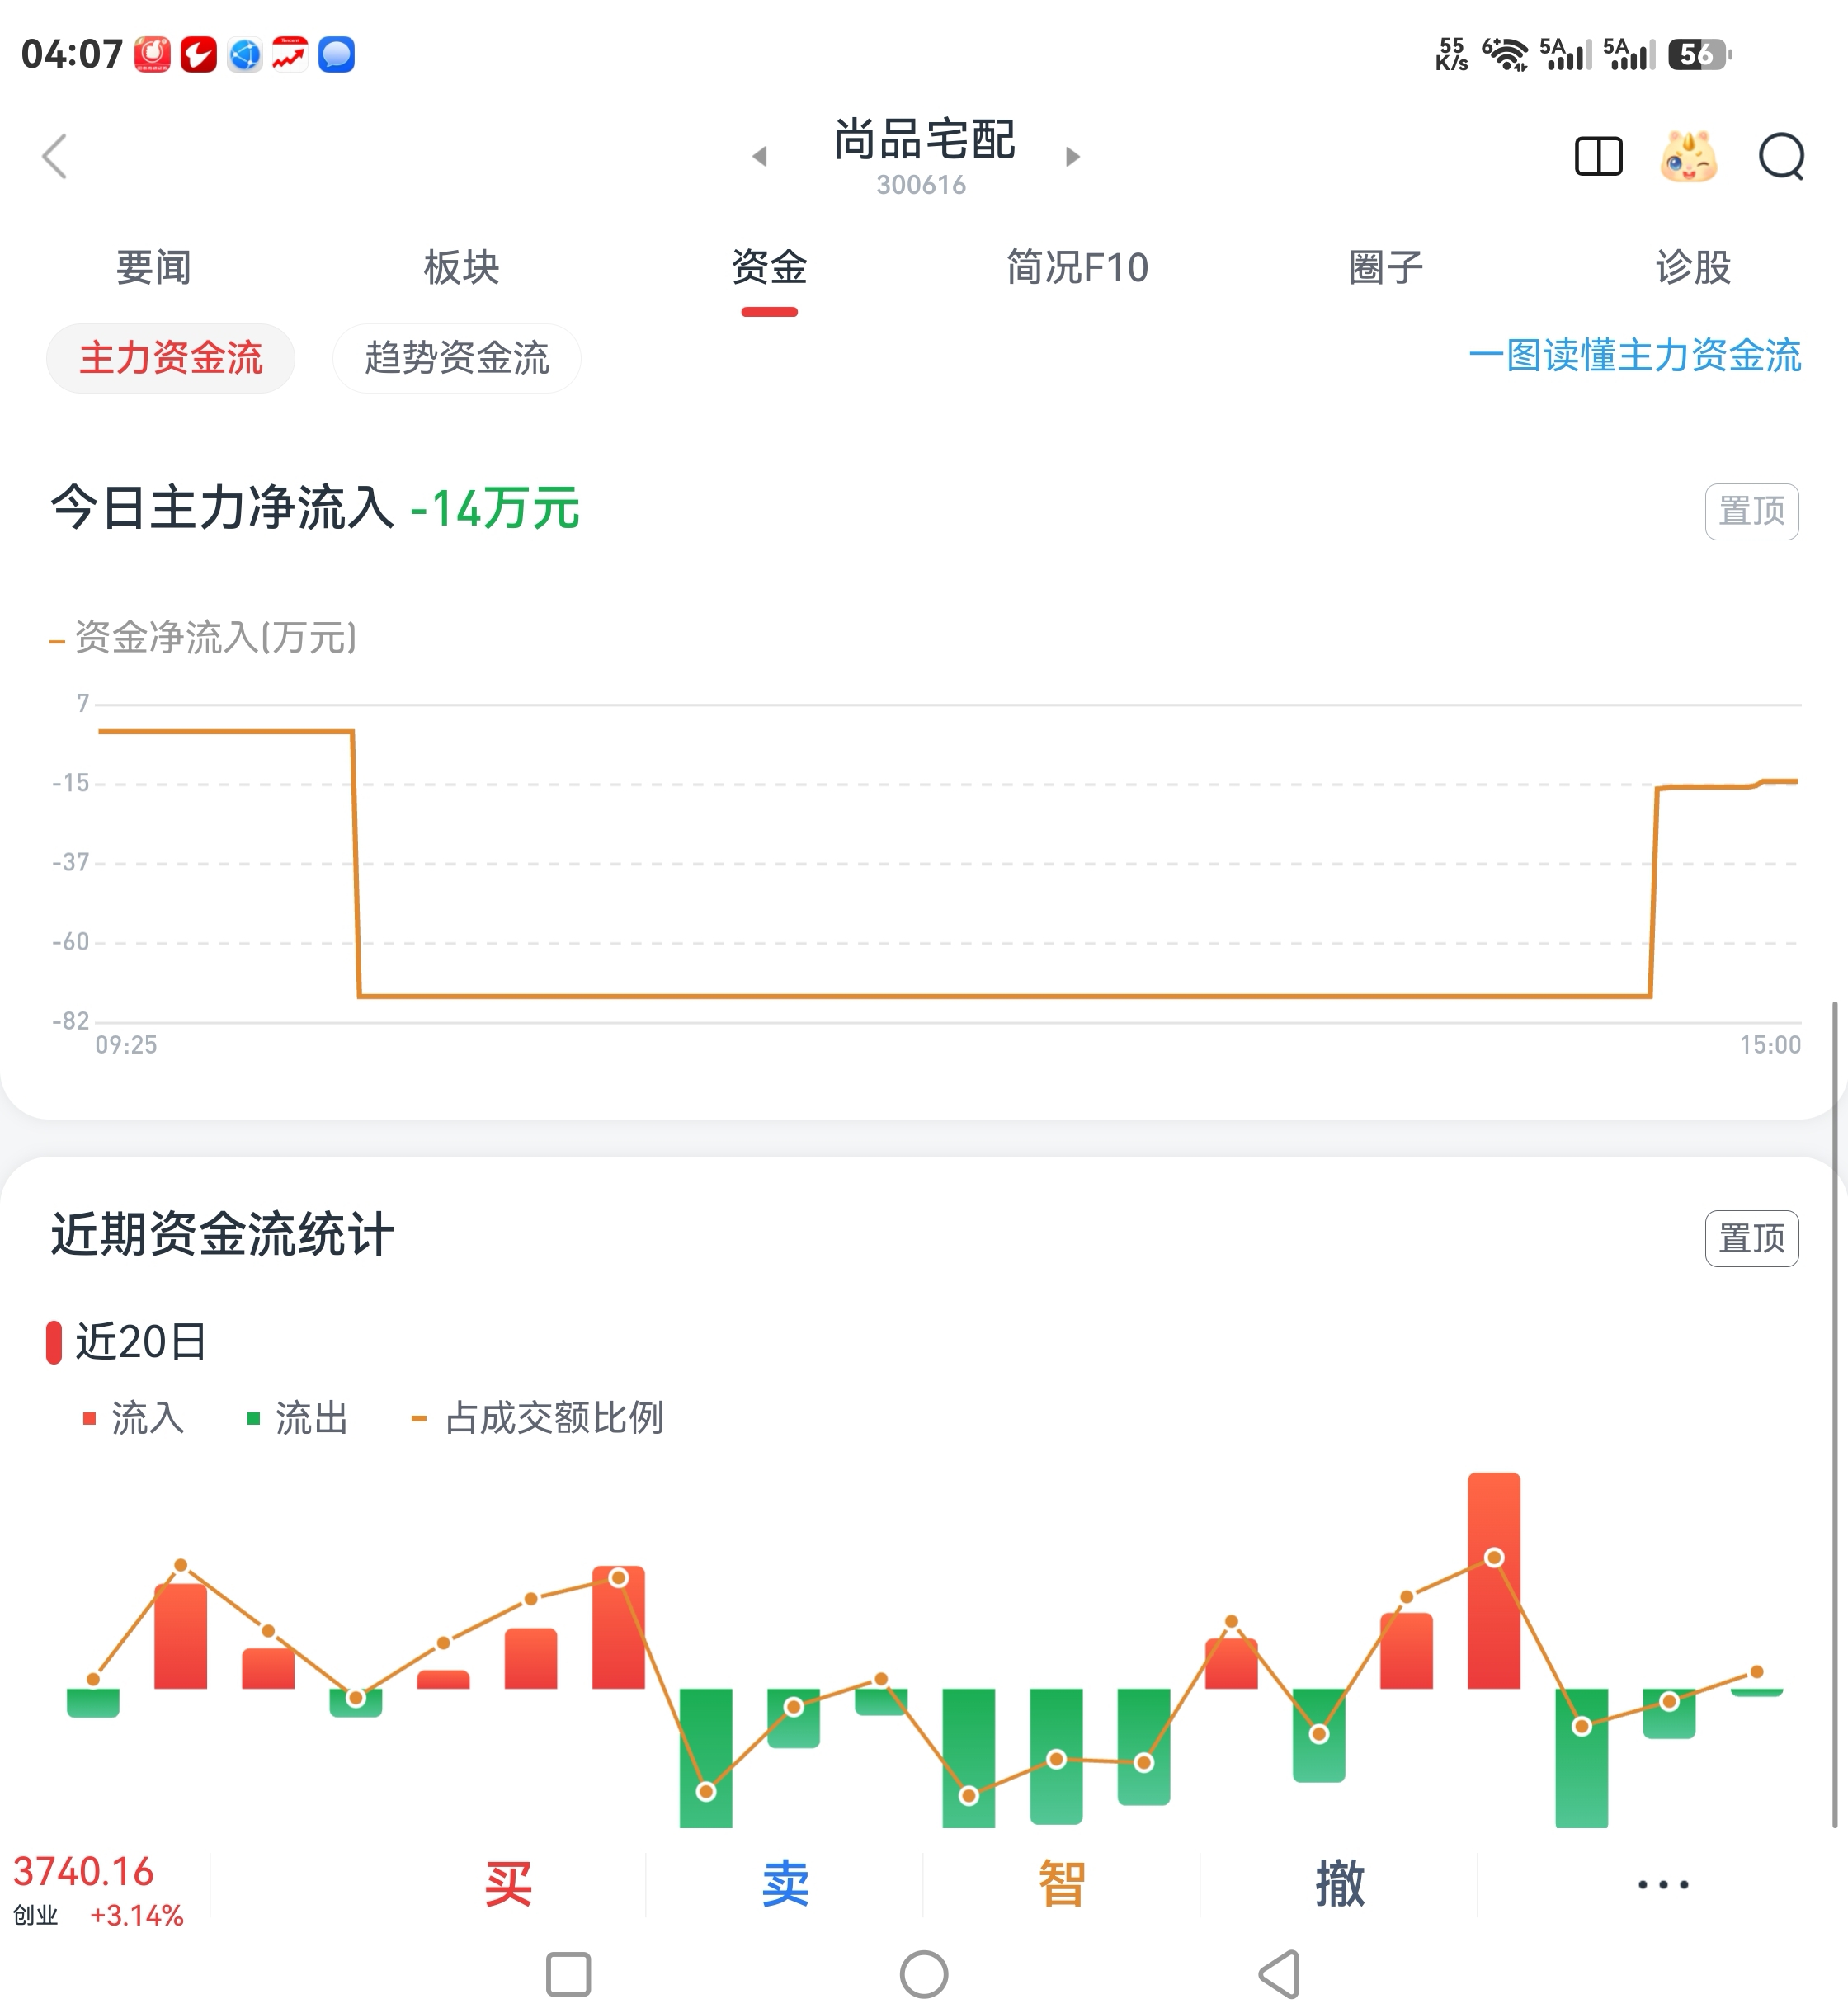The image size is (1848, 2013).
Task: Tap the 15:00 time axis label
Action: (x=1770, y=1045)
